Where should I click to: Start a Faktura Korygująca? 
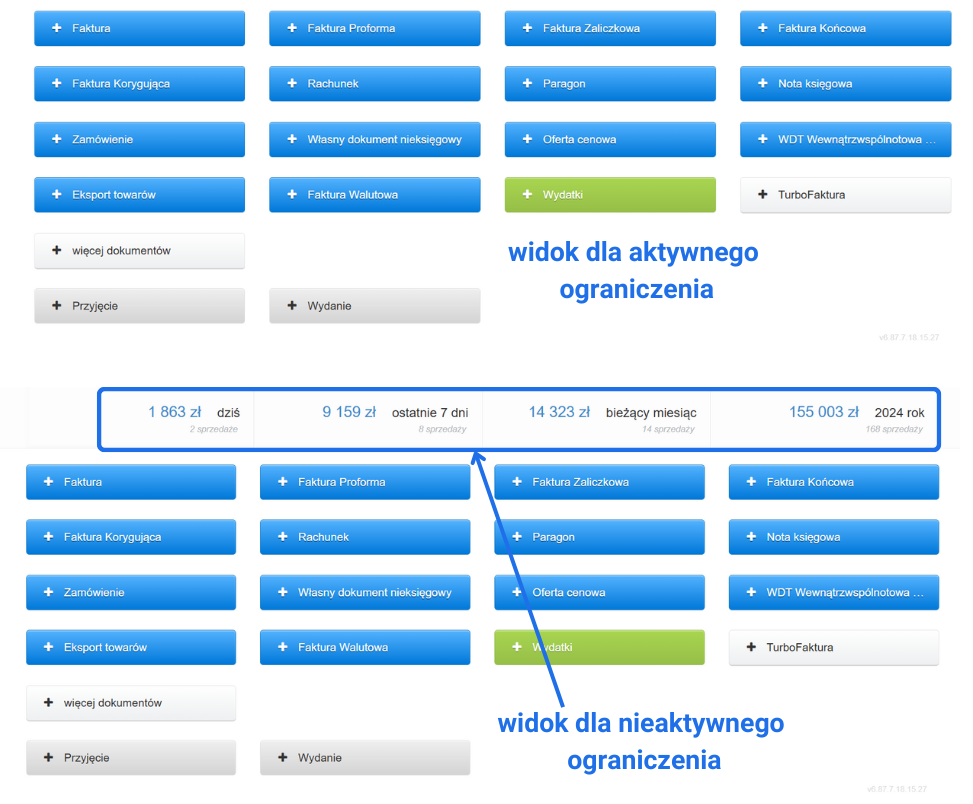[x=139, y=83]
